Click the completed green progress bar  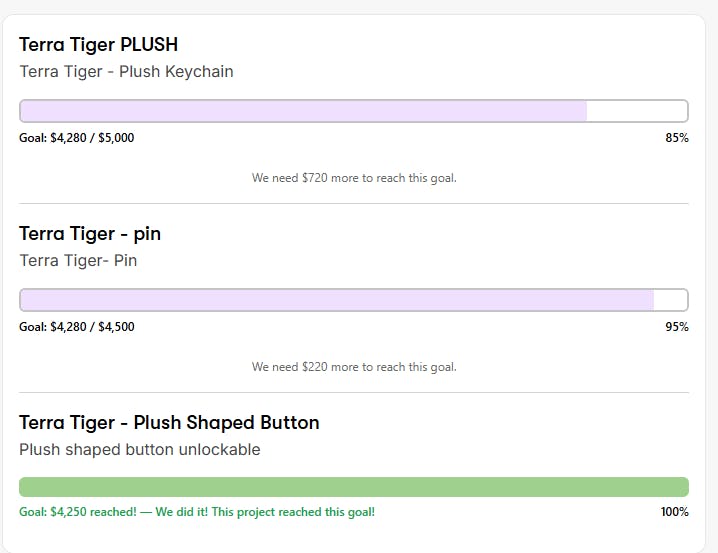(354, 487)
